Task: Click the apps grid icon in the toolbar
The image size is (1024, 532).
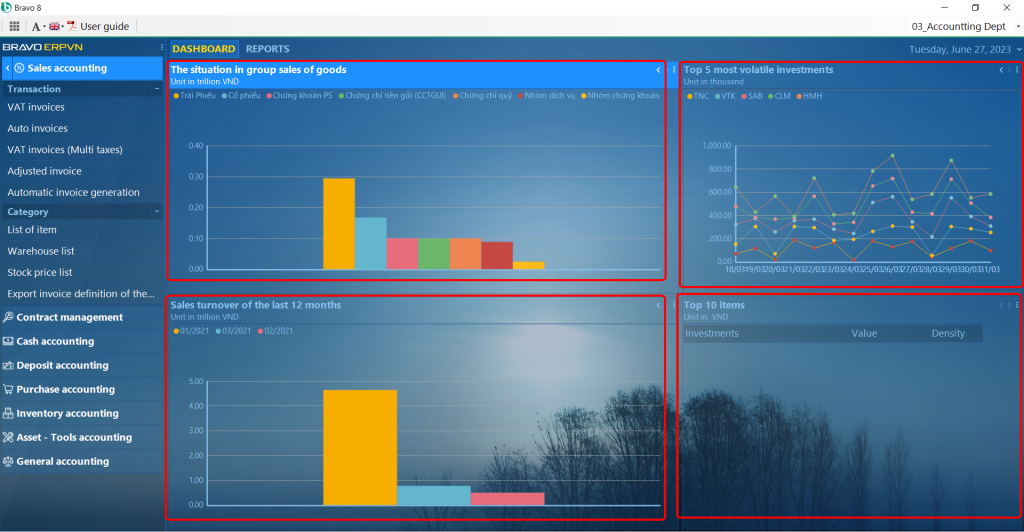Action: pos(14,26)
